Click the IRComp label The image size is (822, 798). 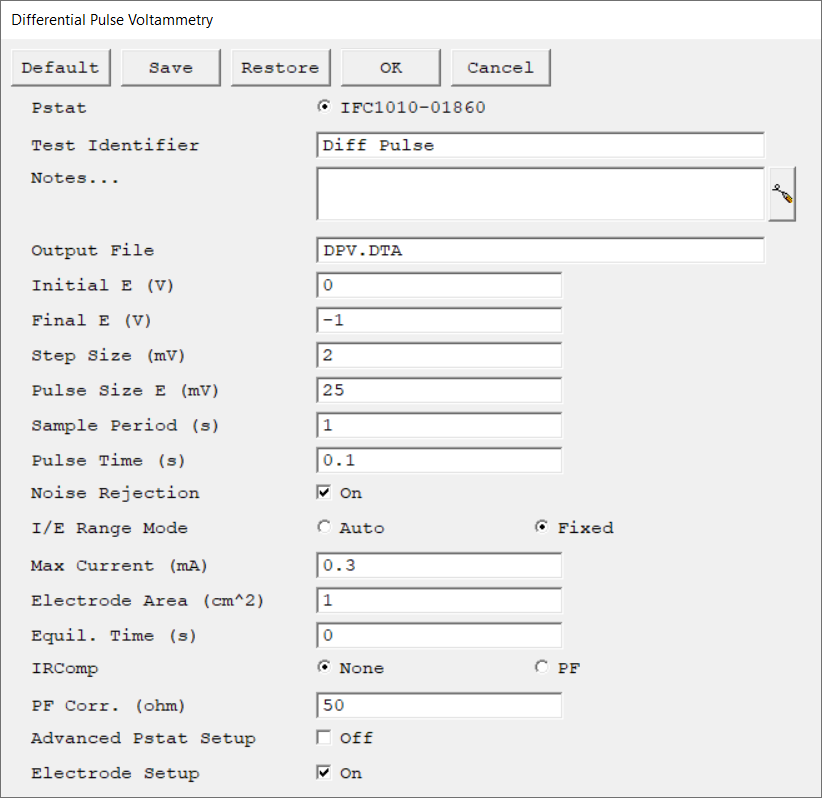(64, 668)
